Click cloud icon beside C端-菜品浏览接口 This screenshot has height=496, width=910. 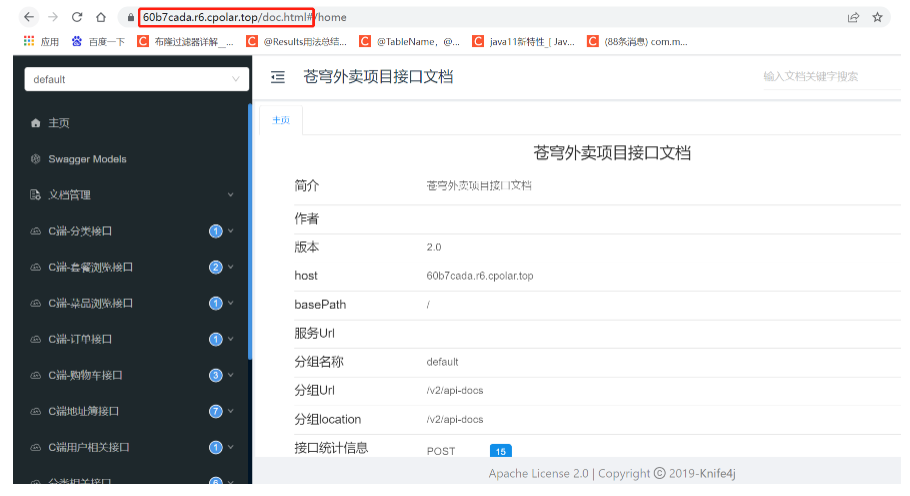(x=35, y=303)
